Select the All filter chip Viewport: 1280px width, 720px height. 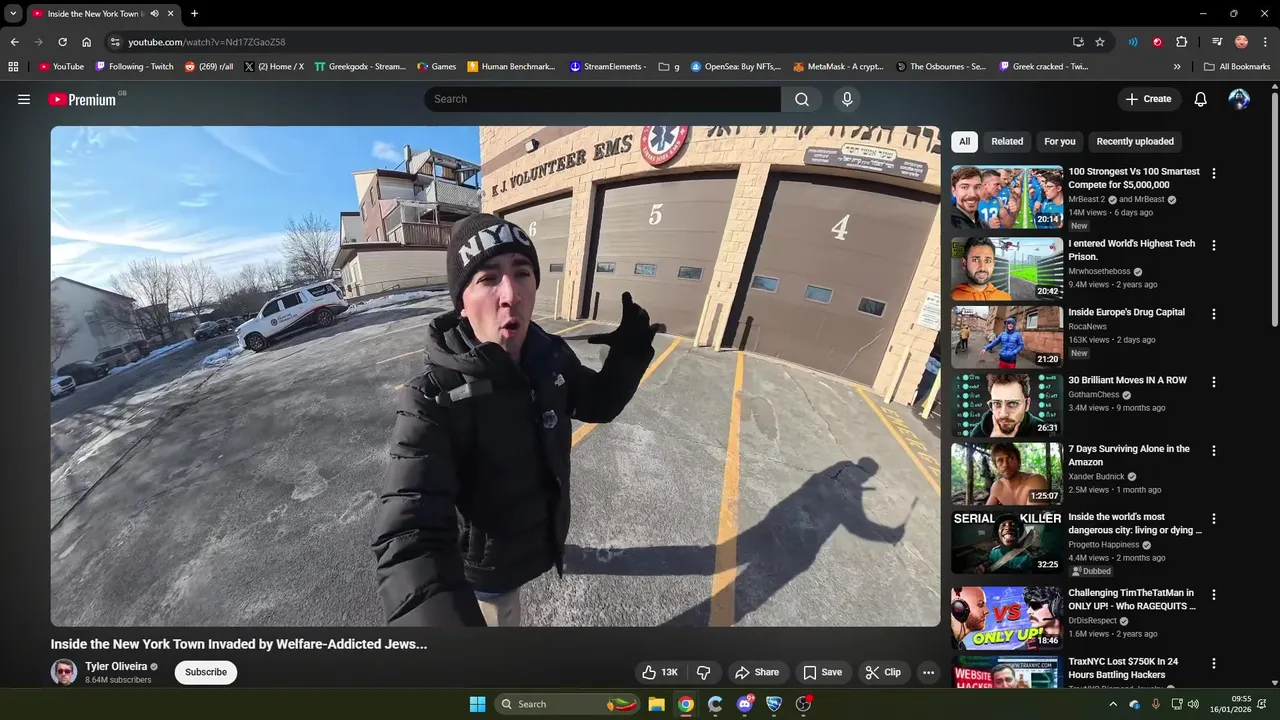(964, 141)
